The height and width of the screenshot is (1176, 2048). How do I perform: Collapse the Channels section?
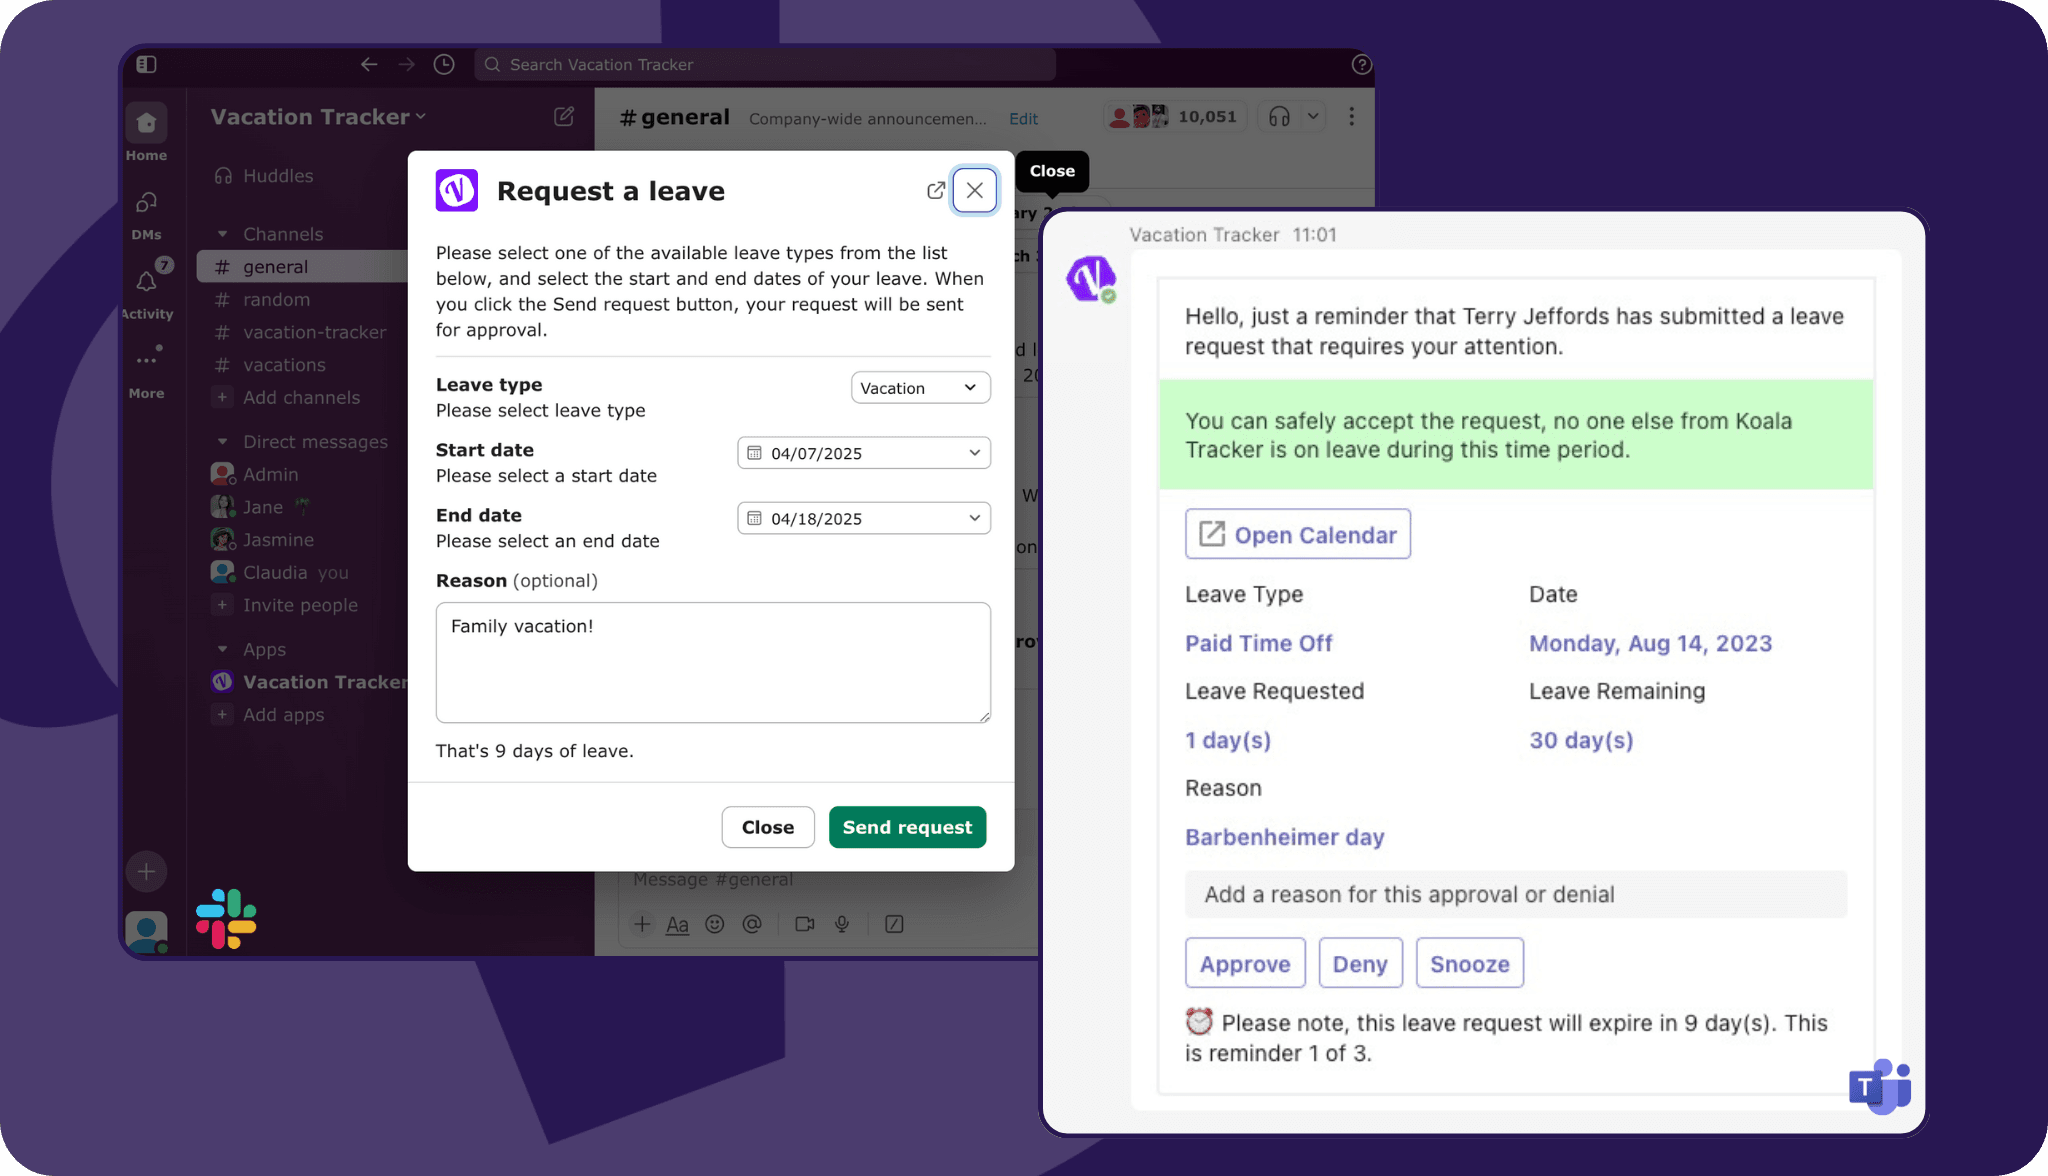(x=222, y=234)
